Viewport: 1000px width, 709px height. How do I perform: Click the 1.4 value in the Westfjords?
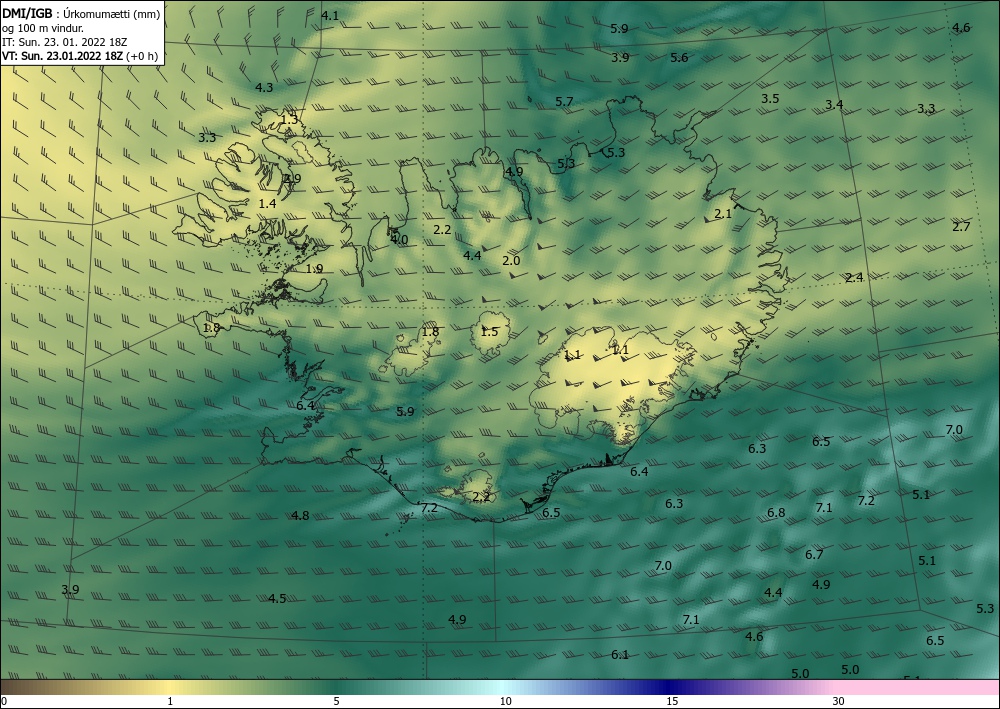268,204
